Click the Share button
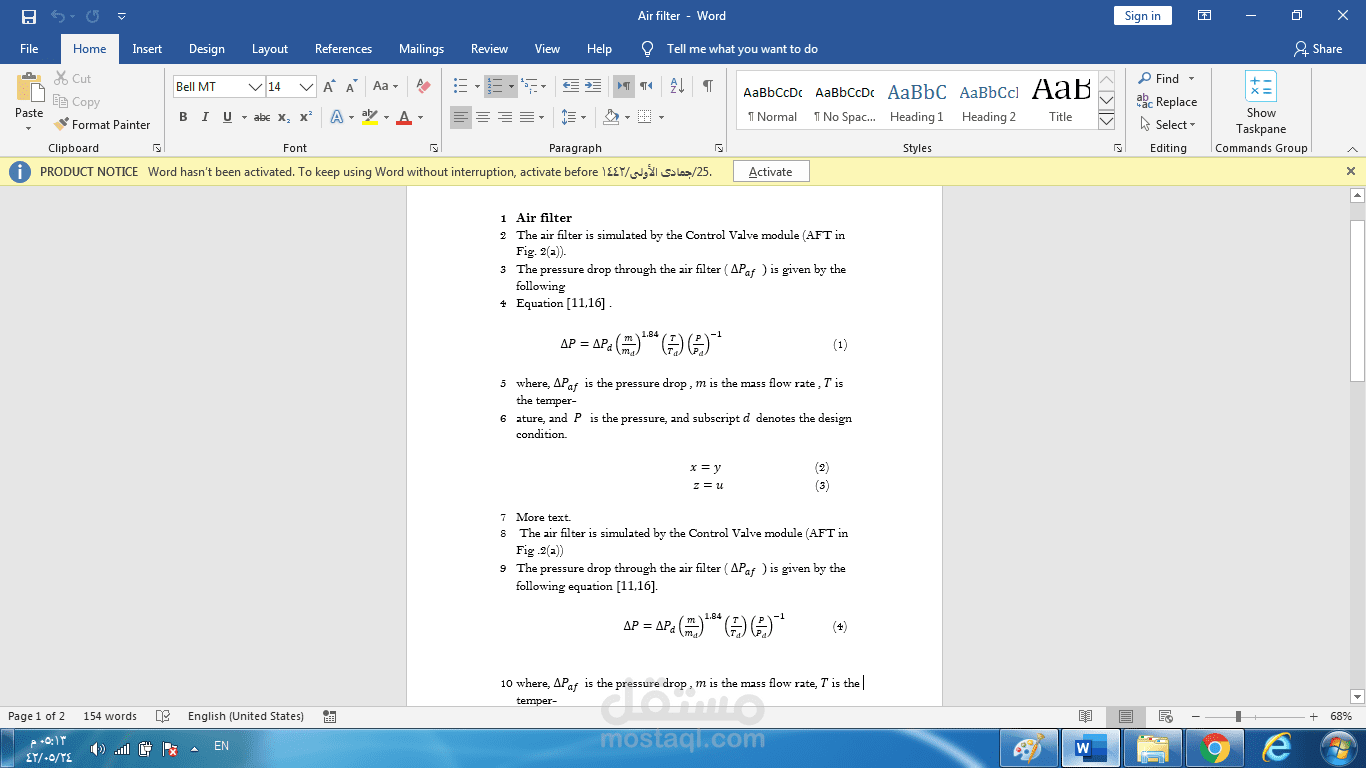Screen dimensions: 1366x768 pyautogui.click(x=1318, y=49)
